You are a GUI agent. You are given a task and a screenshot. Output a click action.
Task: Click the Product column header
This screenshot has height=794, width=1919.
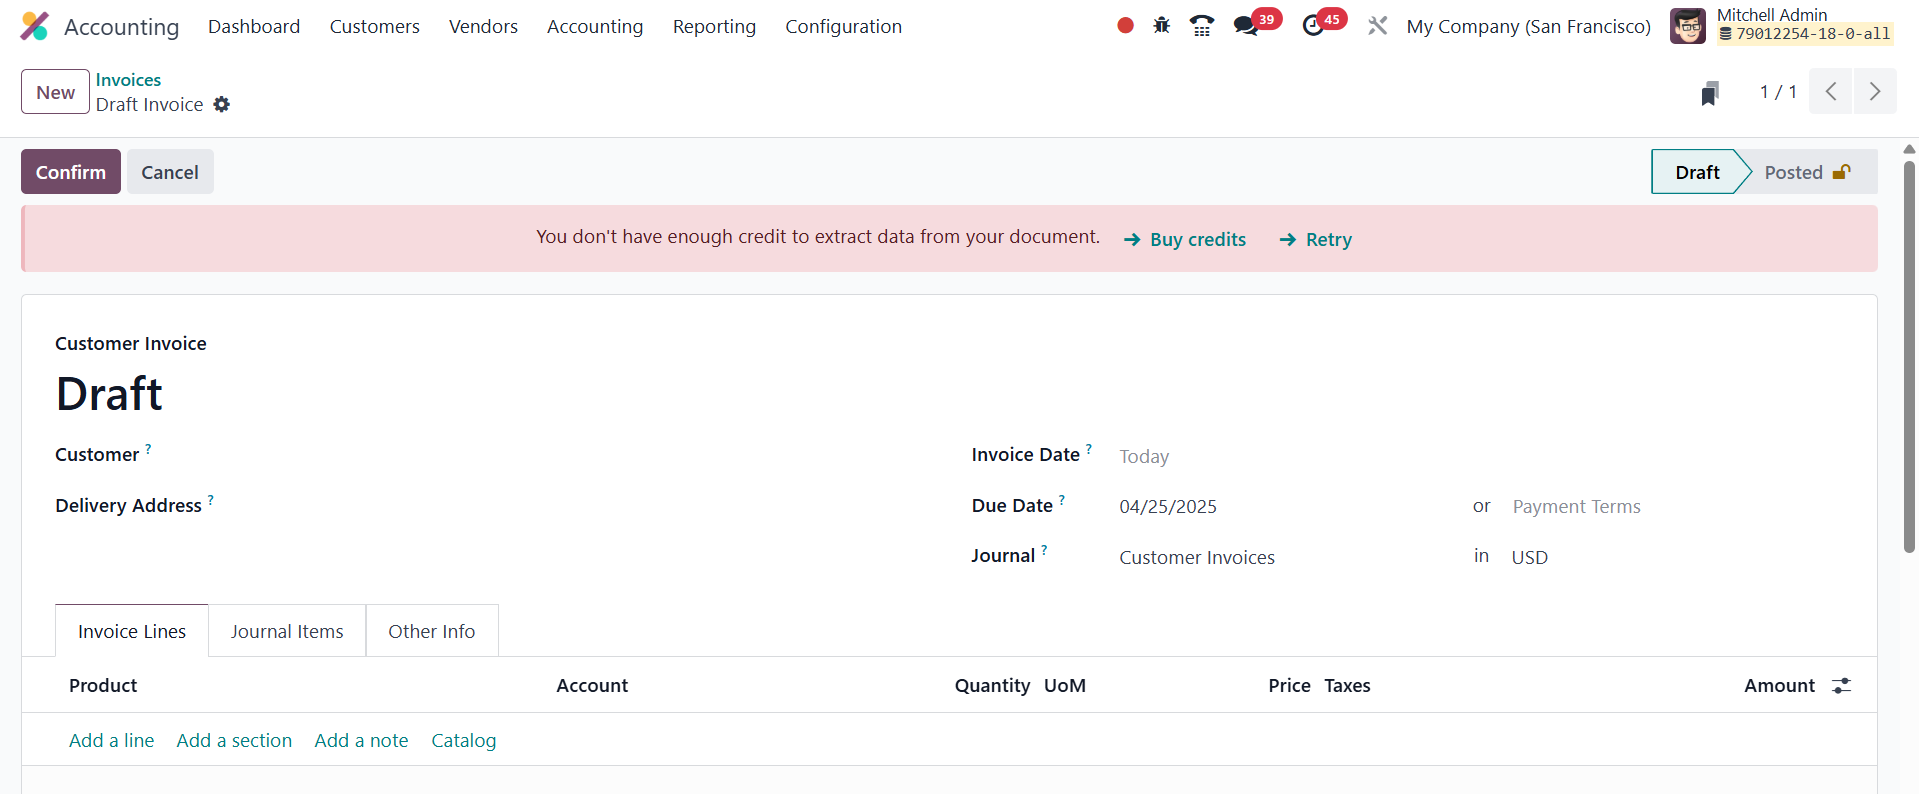pos(103,686)
